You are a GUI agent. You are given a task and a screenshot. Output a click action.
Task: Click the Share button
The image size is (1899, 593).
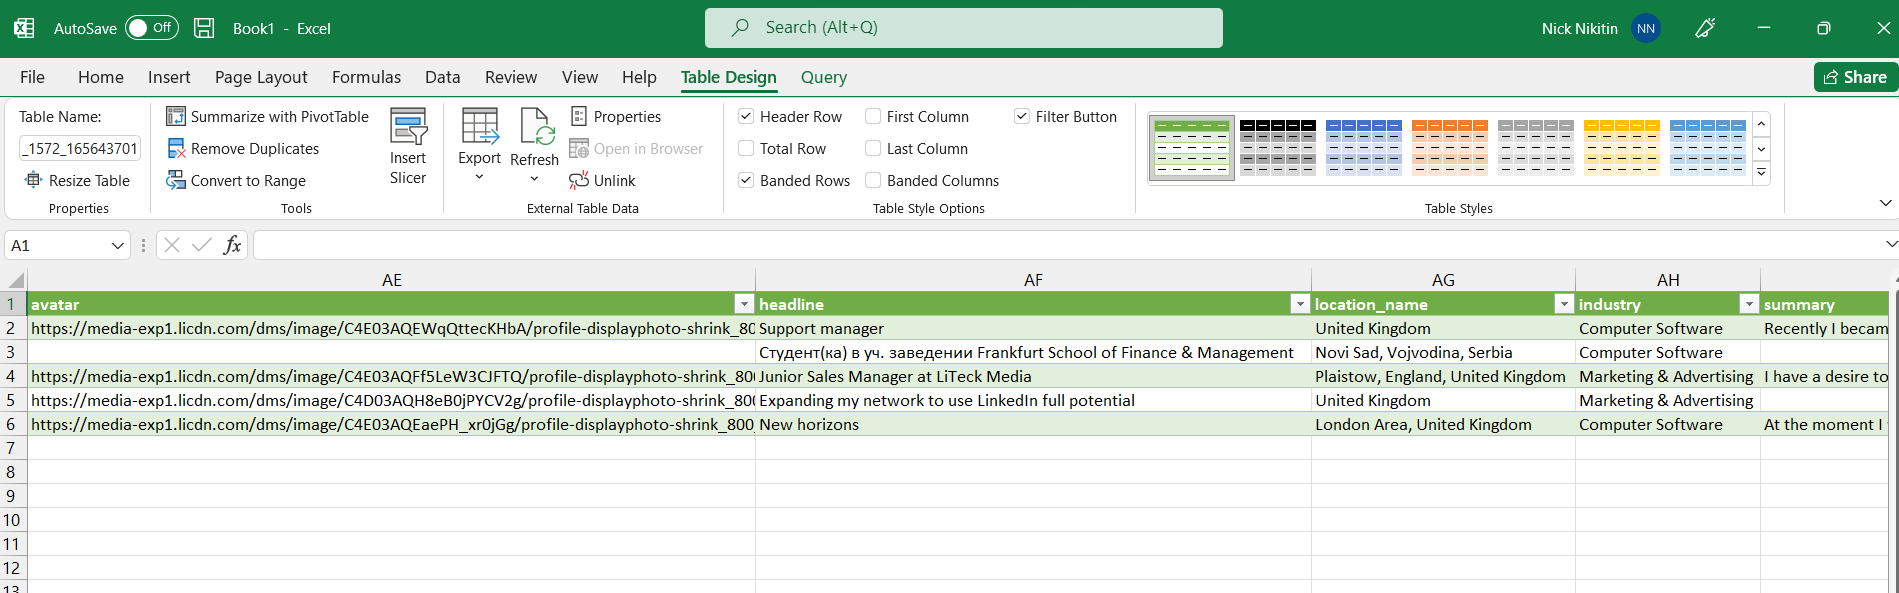pyautogui.click(x=1856, y=77)
